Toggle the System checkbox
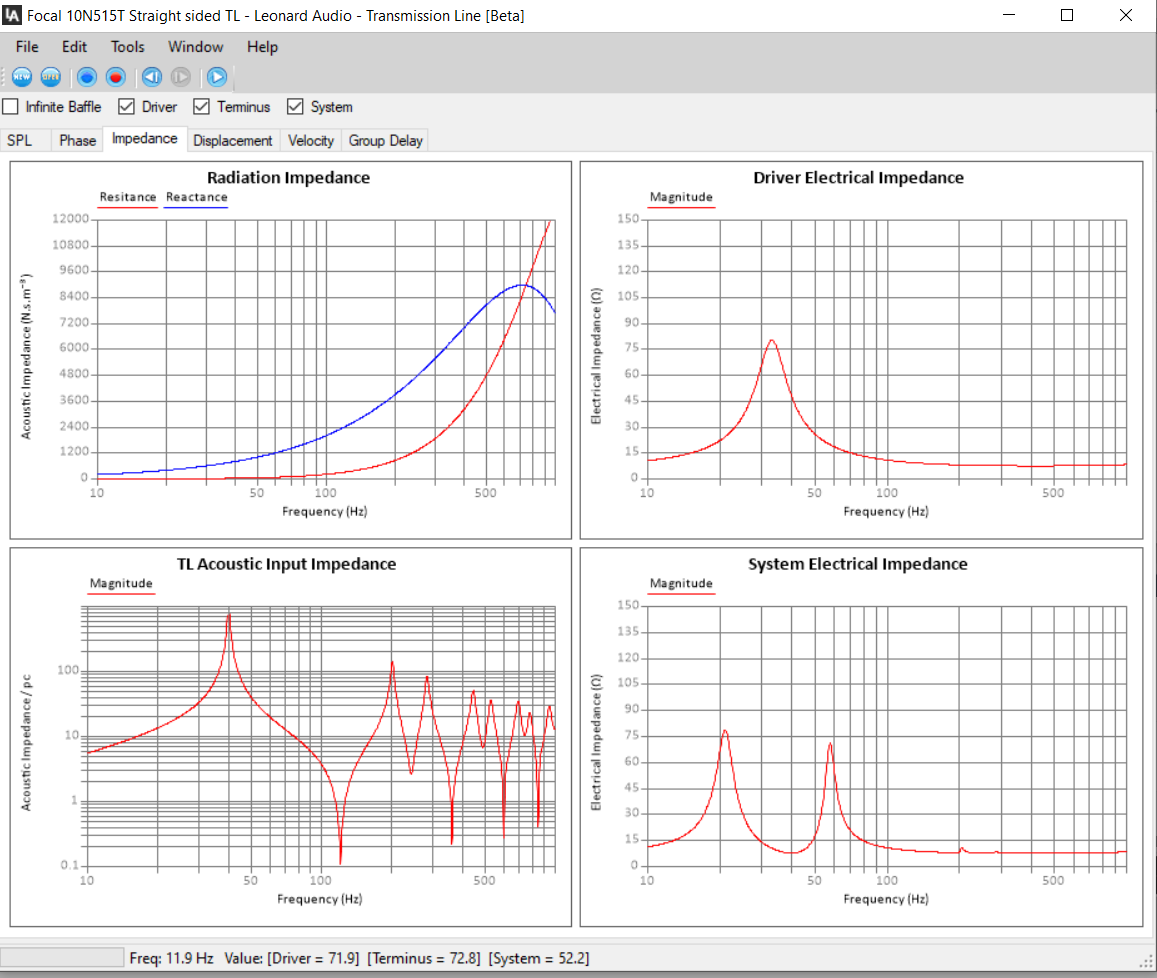 [x=295, y=107]
